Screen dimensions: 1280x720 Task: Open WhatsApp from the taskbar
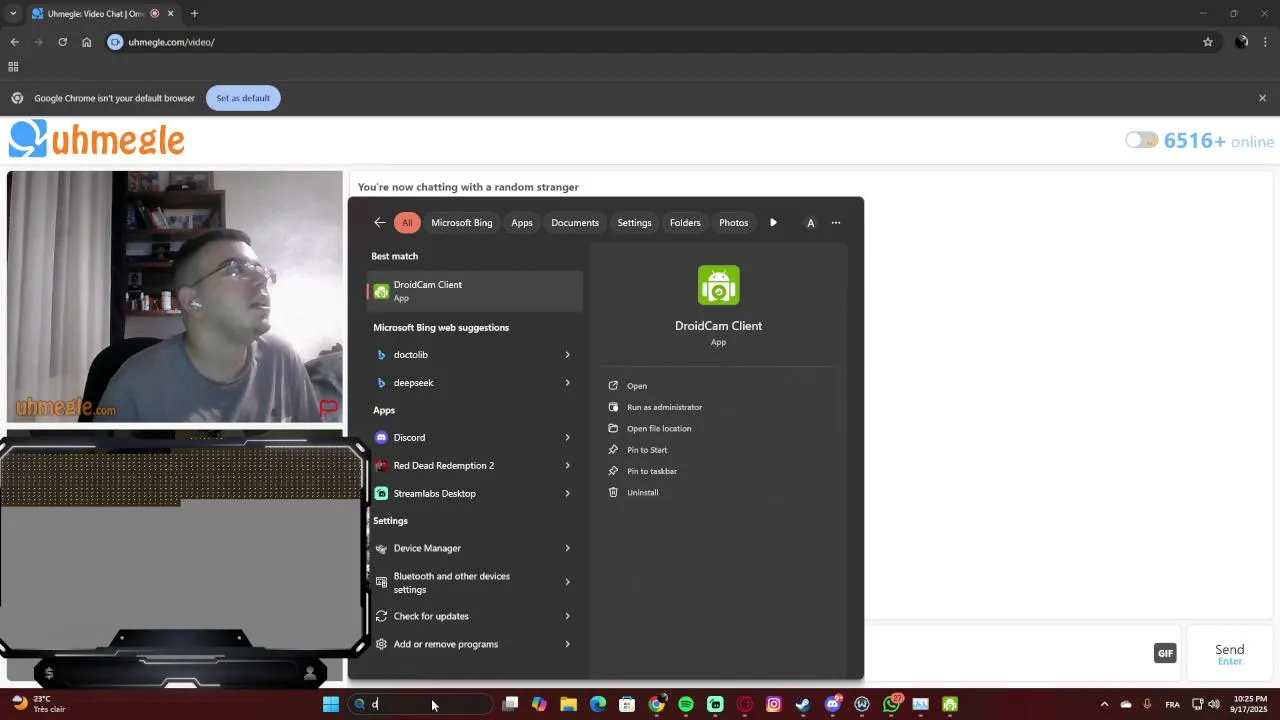(891, 704)
